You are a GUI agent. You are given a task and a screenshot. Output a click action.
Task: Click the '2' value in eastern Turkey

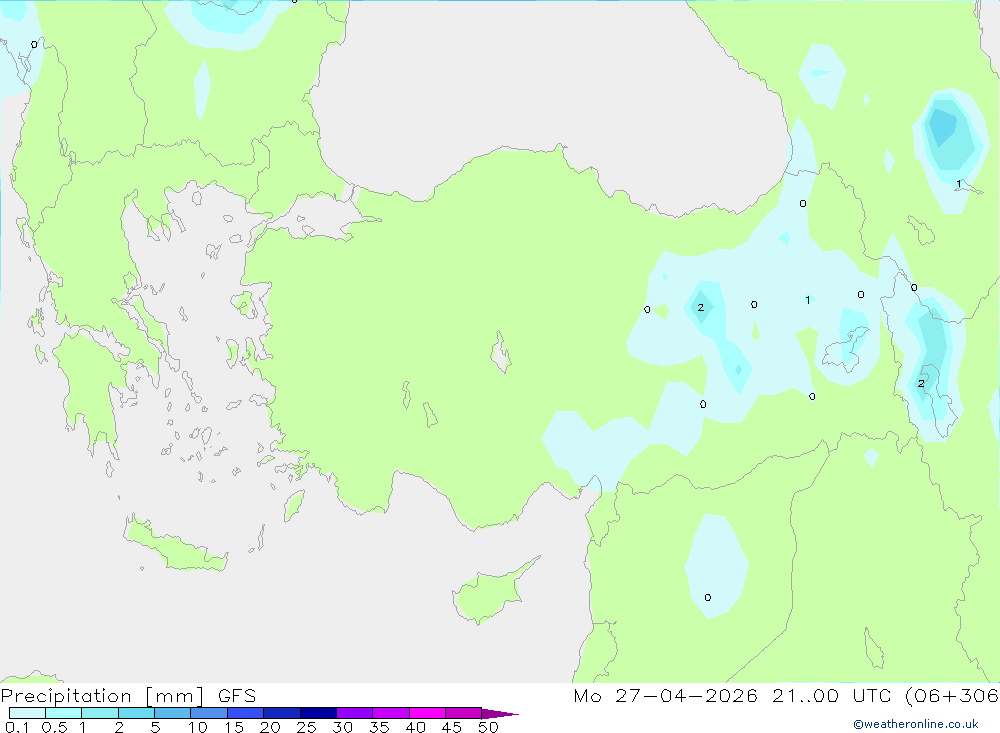pos(701,307)
